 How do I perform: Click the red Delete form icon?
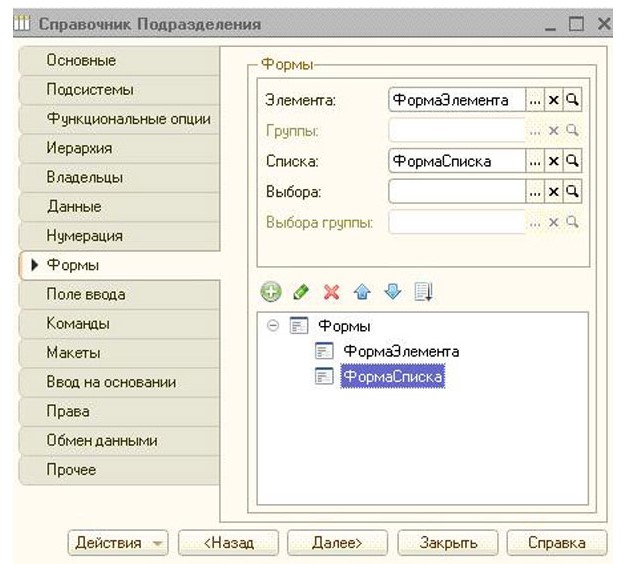(331, 292)
